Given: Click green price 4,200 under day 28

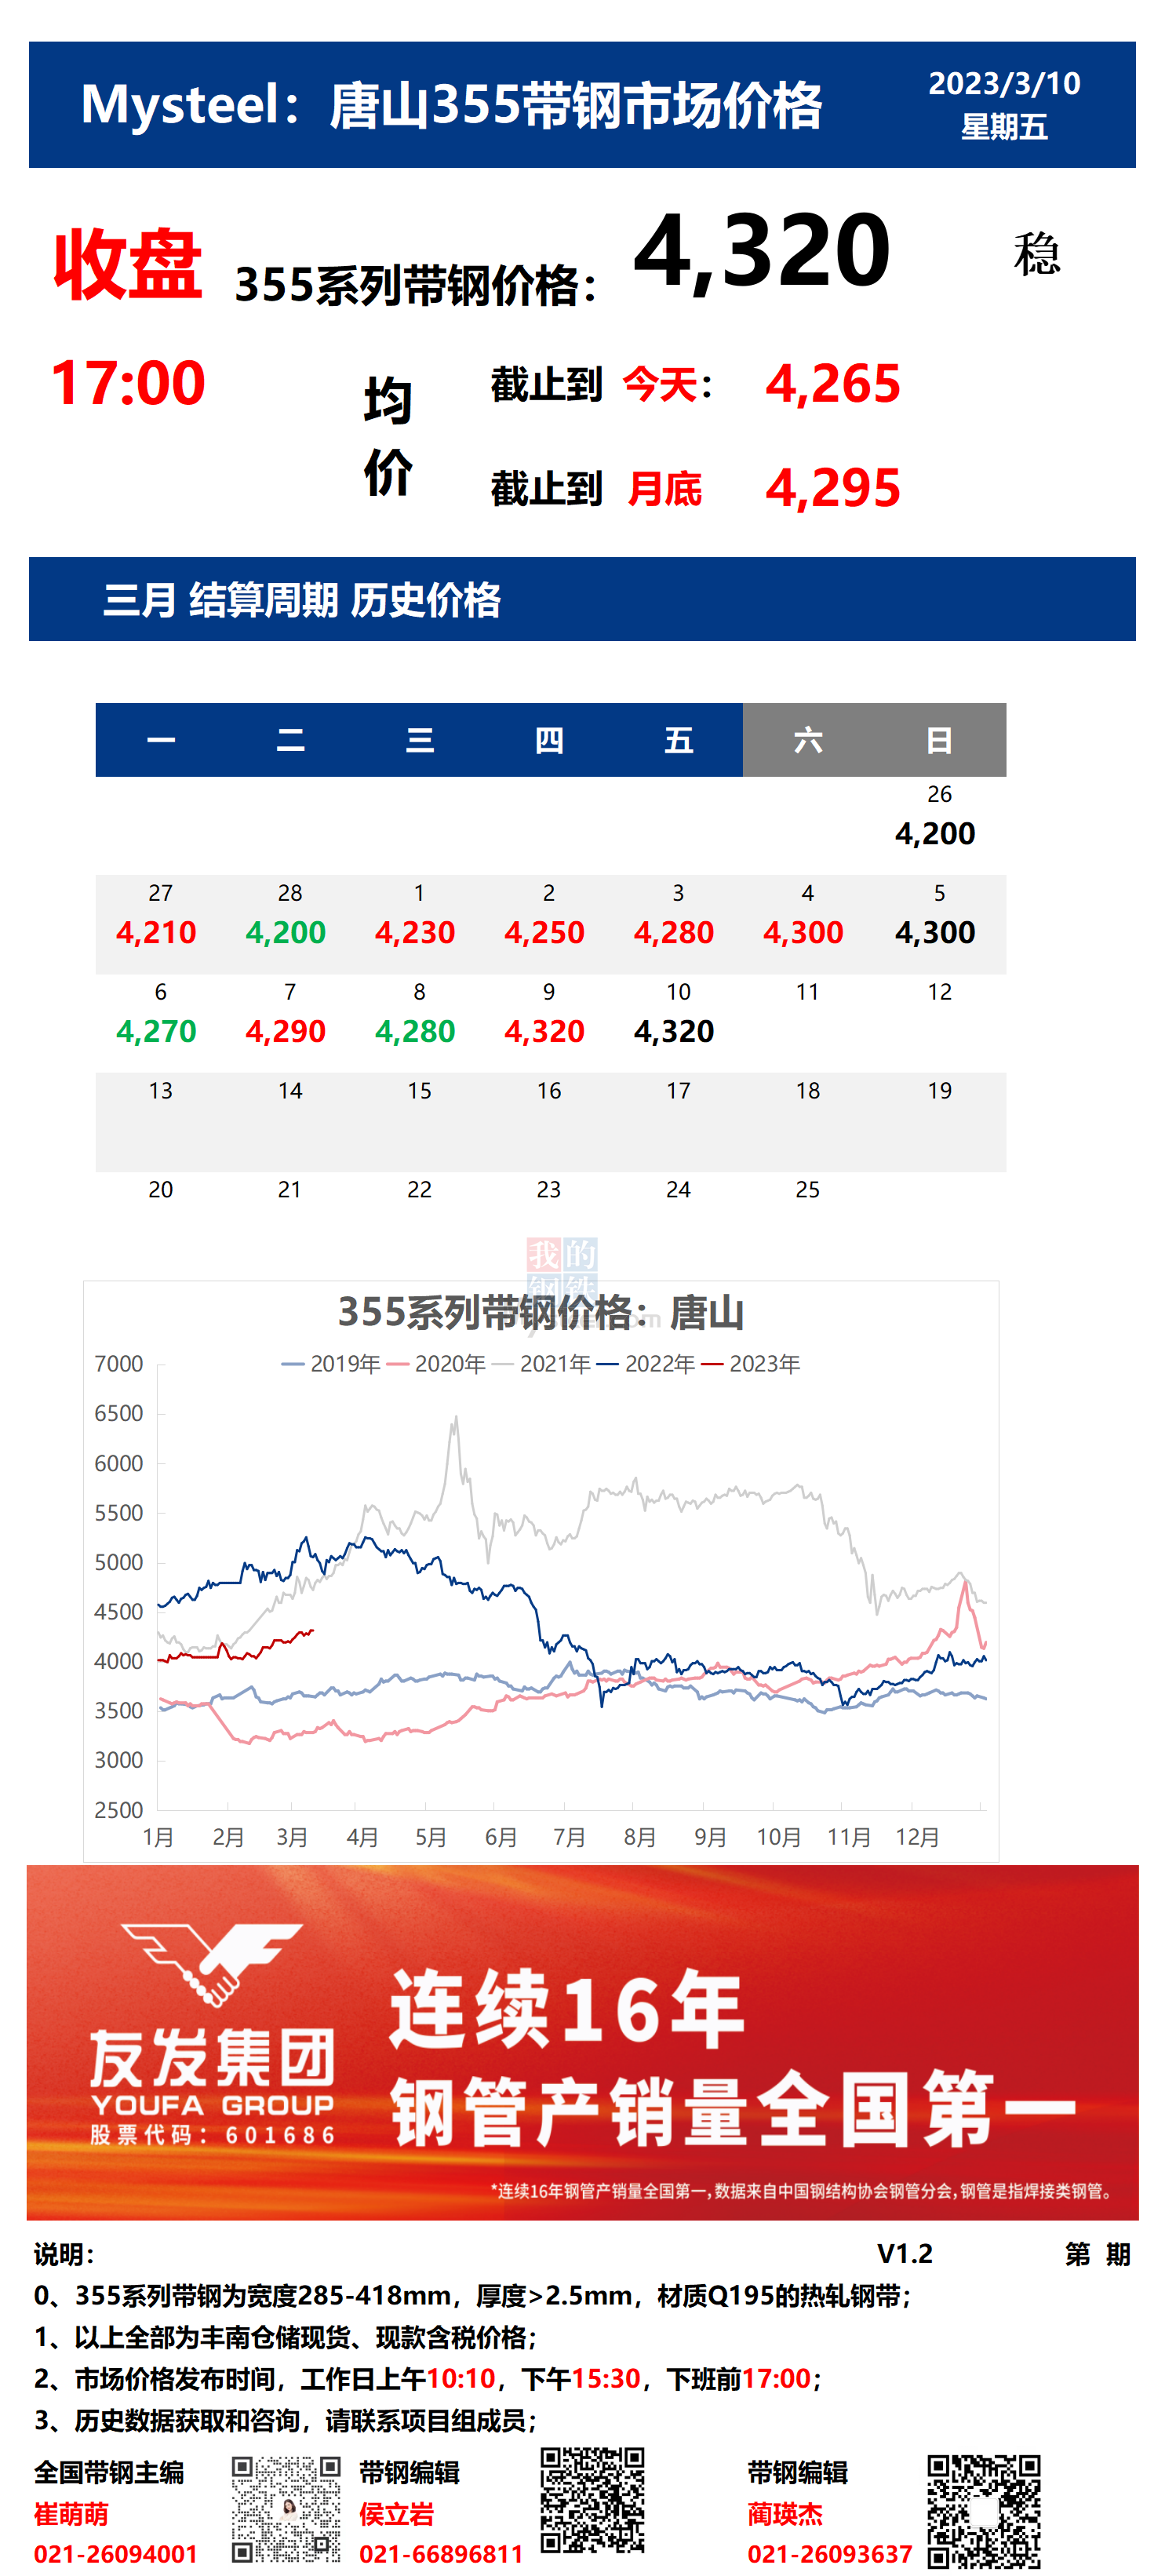Looking at the screenshot, I should 286,933.
